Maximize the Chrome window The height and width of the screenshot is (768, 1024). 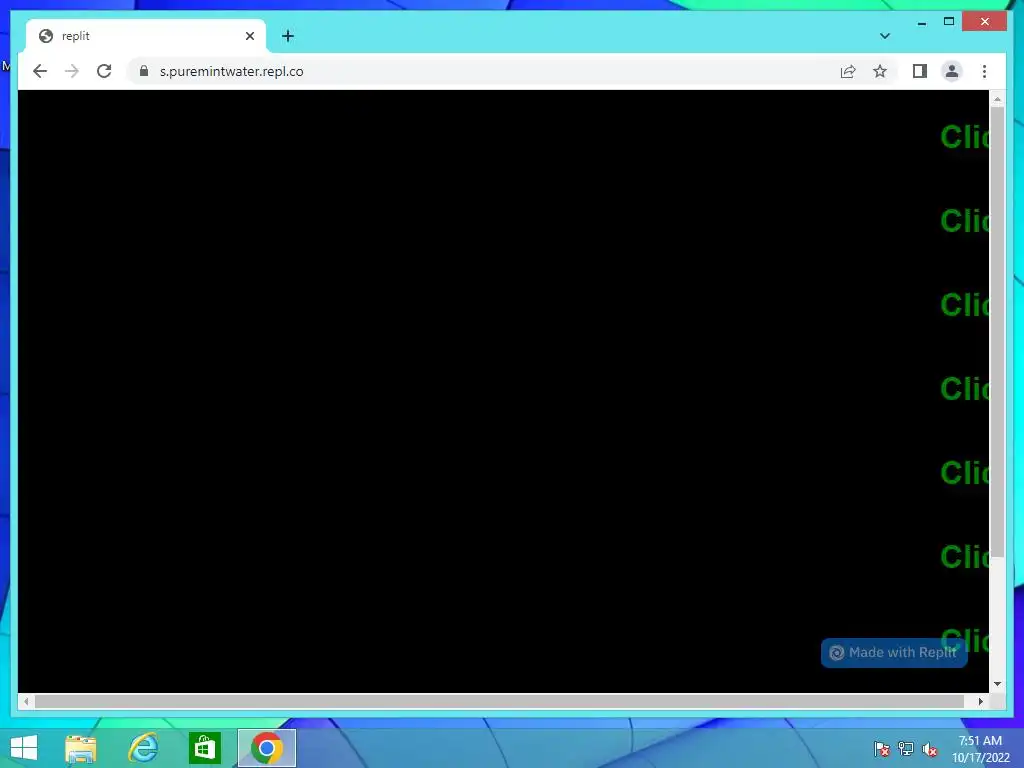tap(949, 22)
